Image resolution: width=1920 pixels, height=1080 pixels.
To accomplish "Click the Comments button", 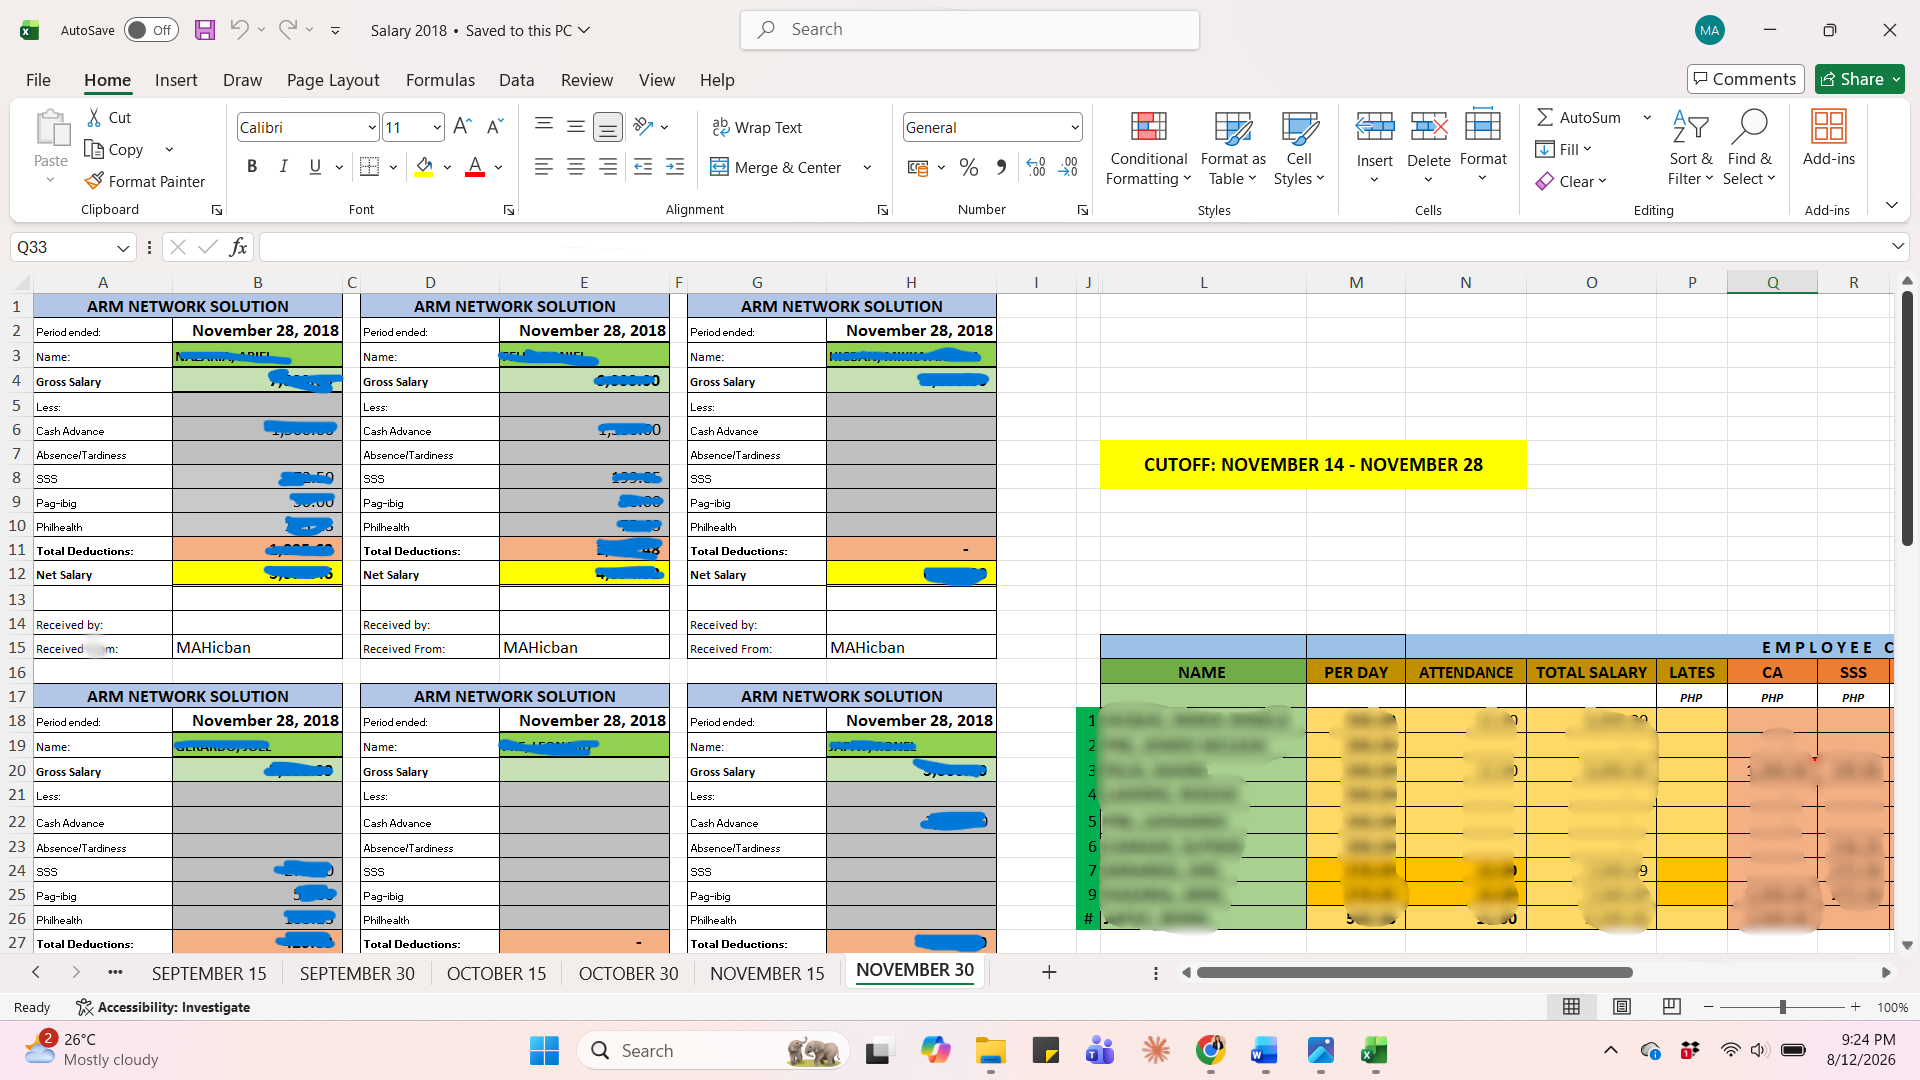I will [1745, 79].
